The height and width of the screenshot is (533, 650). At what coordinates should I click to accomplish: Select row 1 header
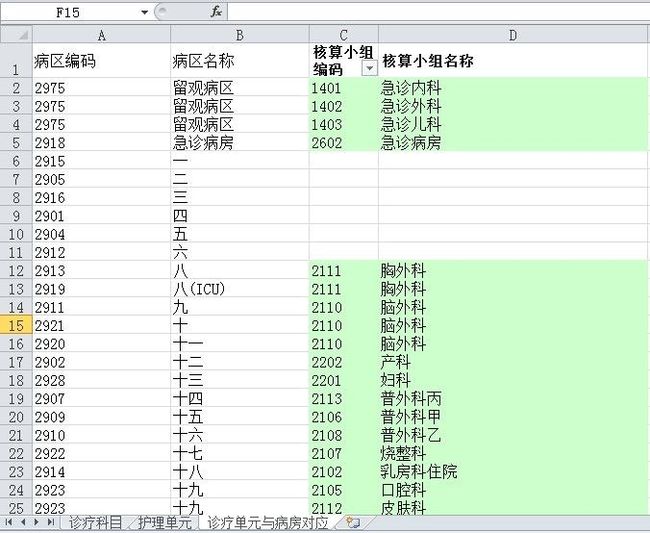tap(16, 61)
